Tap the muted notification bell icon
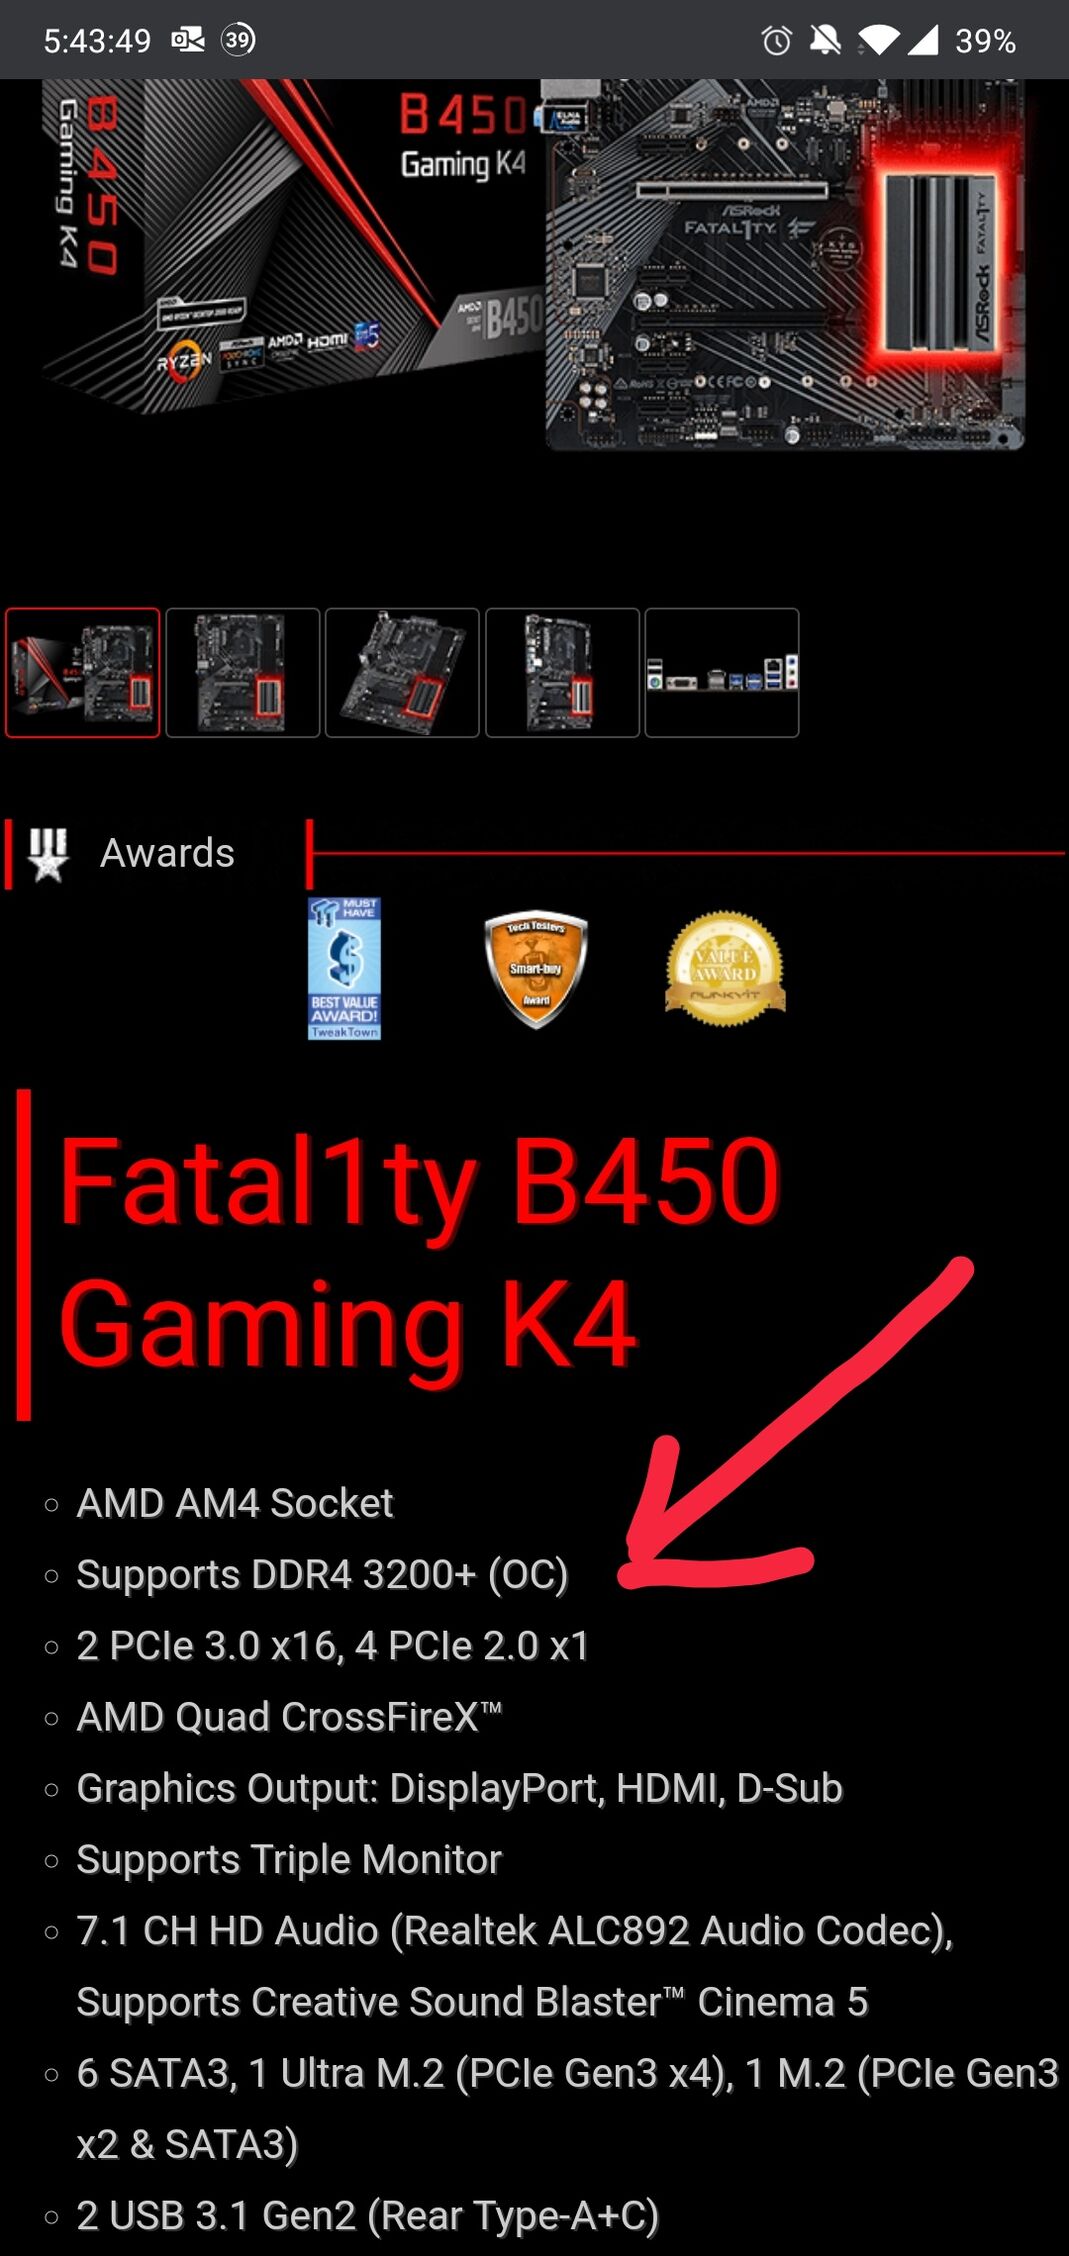The image size is (1069, 2256). point(825,40)
